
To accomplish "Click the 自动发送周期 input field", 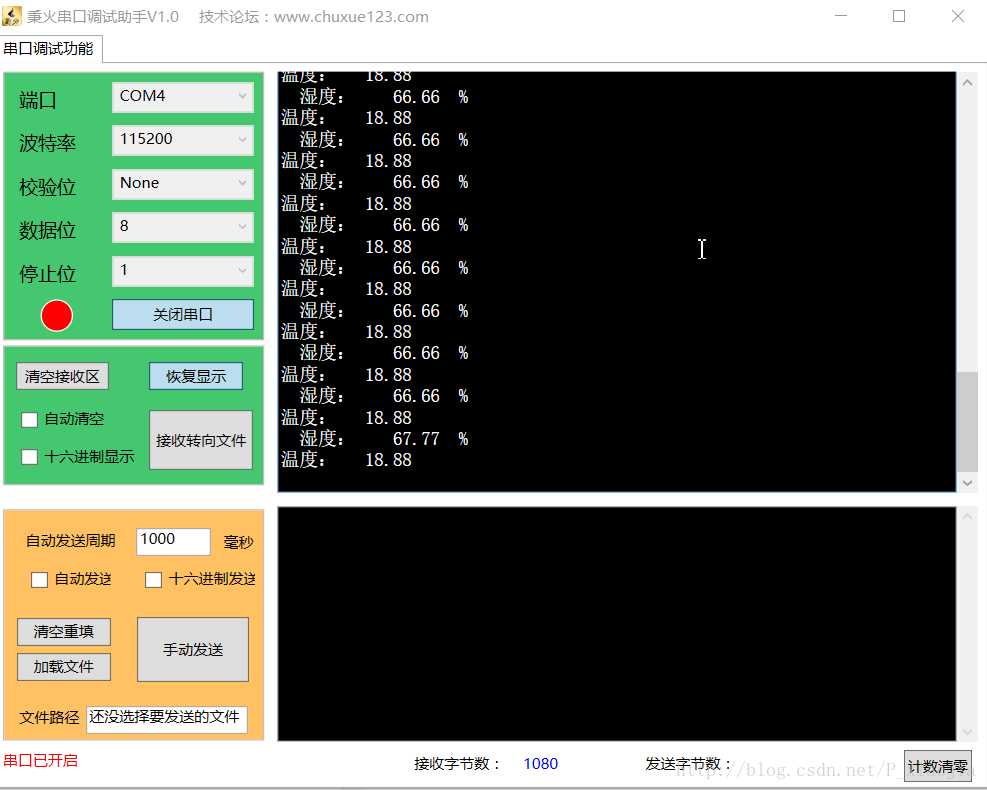I will pos(173,541).
